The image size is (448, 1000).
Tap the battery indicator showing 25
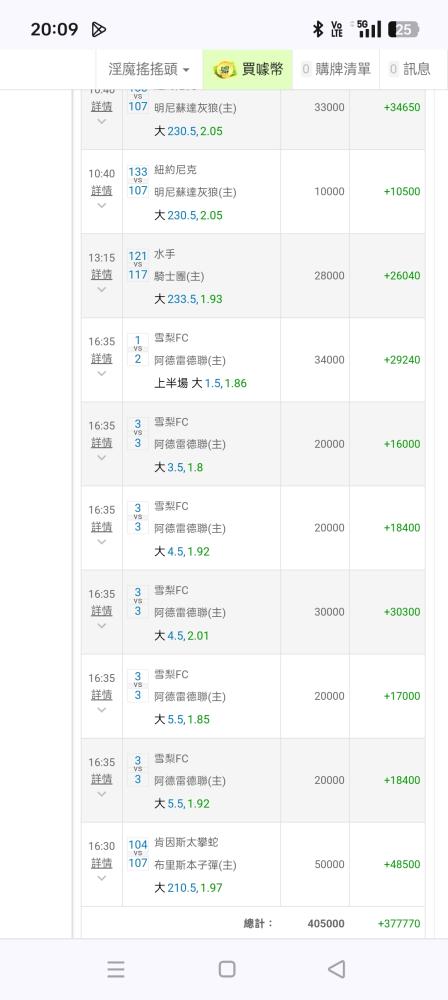click(x=403, y=29)
